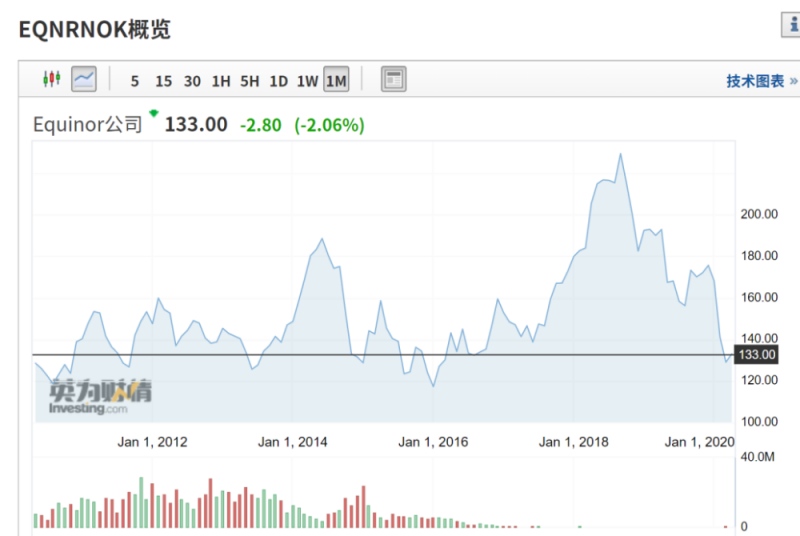The height and width of the screenshot is (536, 800).
Task: Select the area line chart icon
Action: (83, 80)
